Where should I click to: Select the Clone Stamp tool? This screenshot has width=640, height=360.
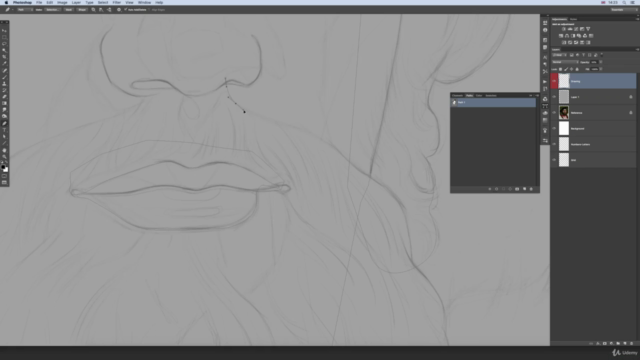pos(4,84)
